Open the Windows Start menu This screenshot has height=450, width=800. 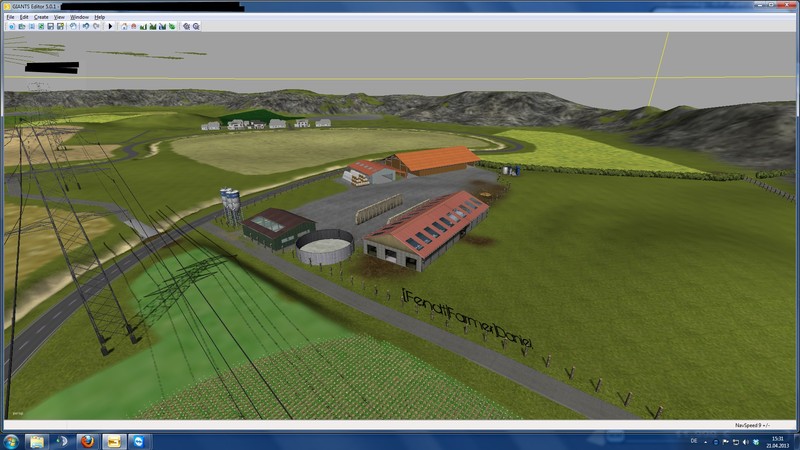click(x=10, y=441)
